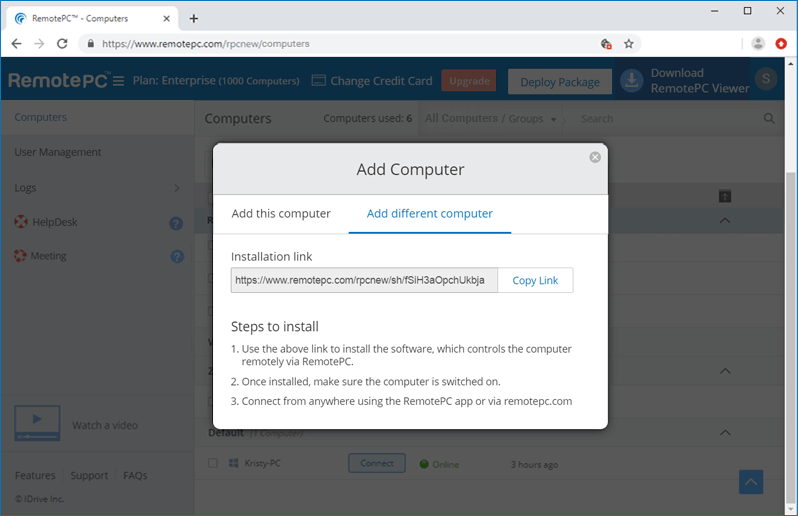Screen dimensions: 798x516
Task: Click the site lock icon
Action: pyautogui.click(x=91, y=44)
